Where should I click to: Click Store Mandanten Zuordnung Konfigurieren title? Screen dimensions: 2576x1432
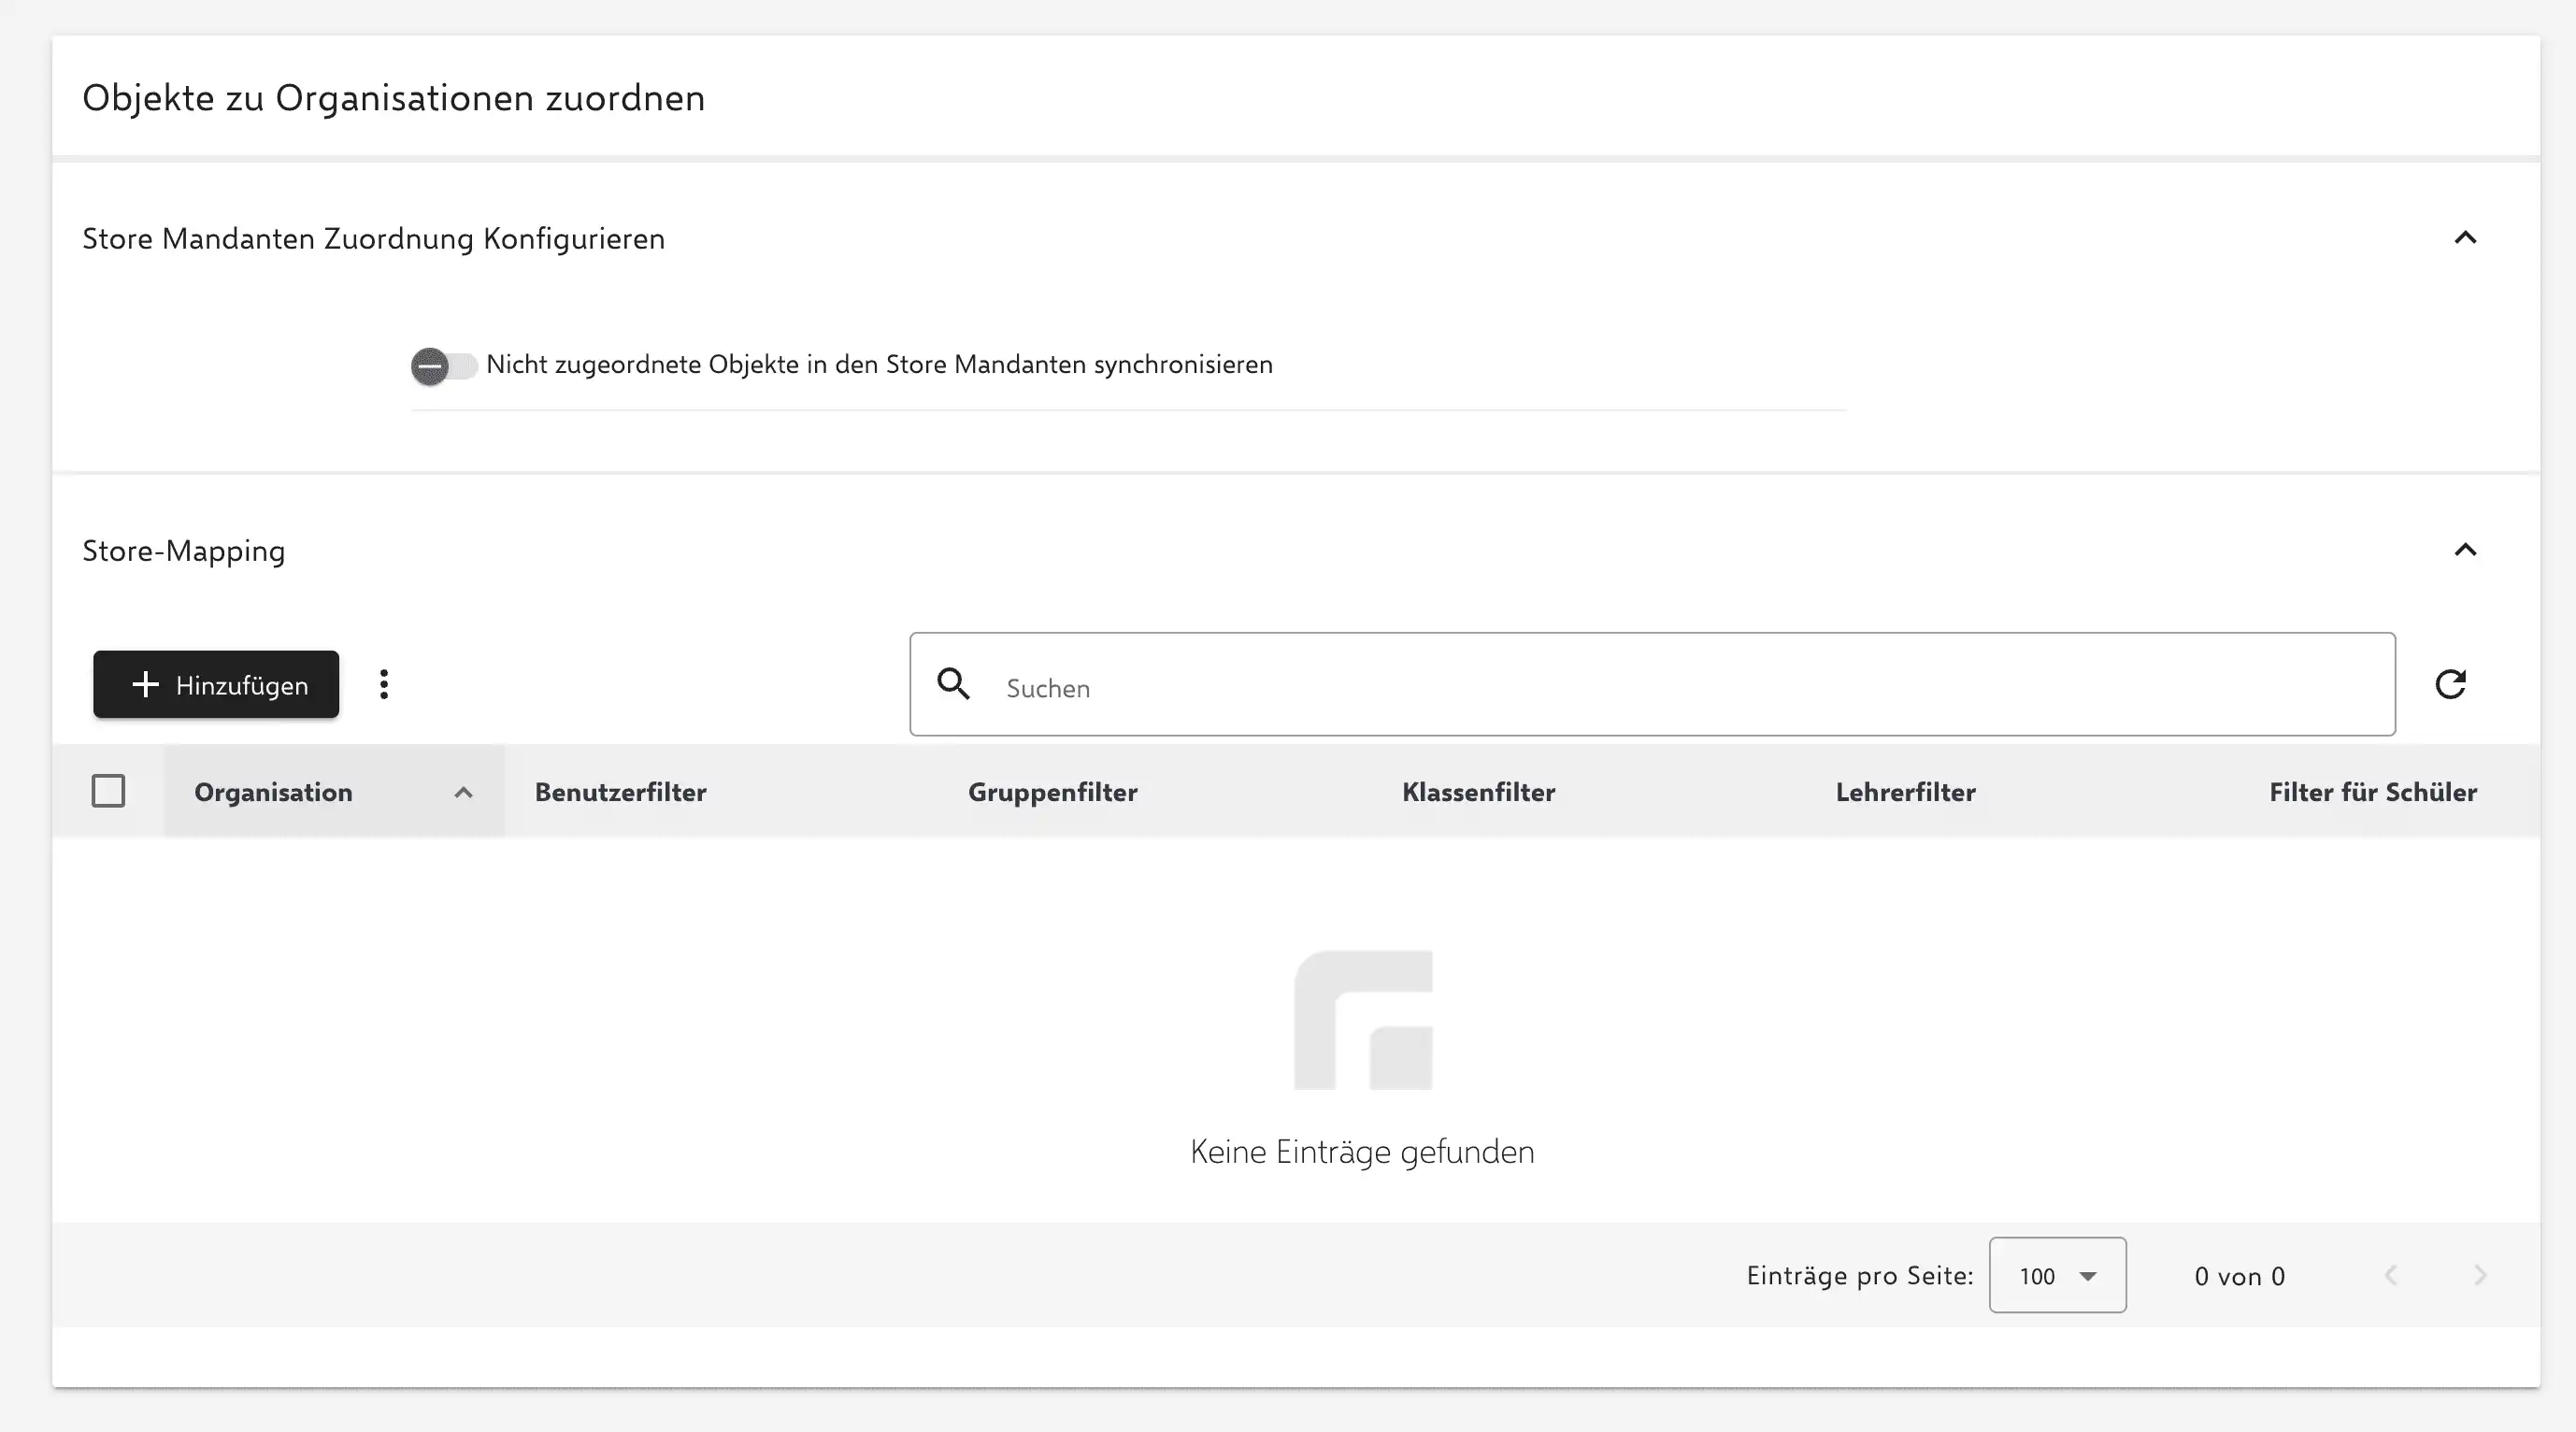tap(373, 238)
